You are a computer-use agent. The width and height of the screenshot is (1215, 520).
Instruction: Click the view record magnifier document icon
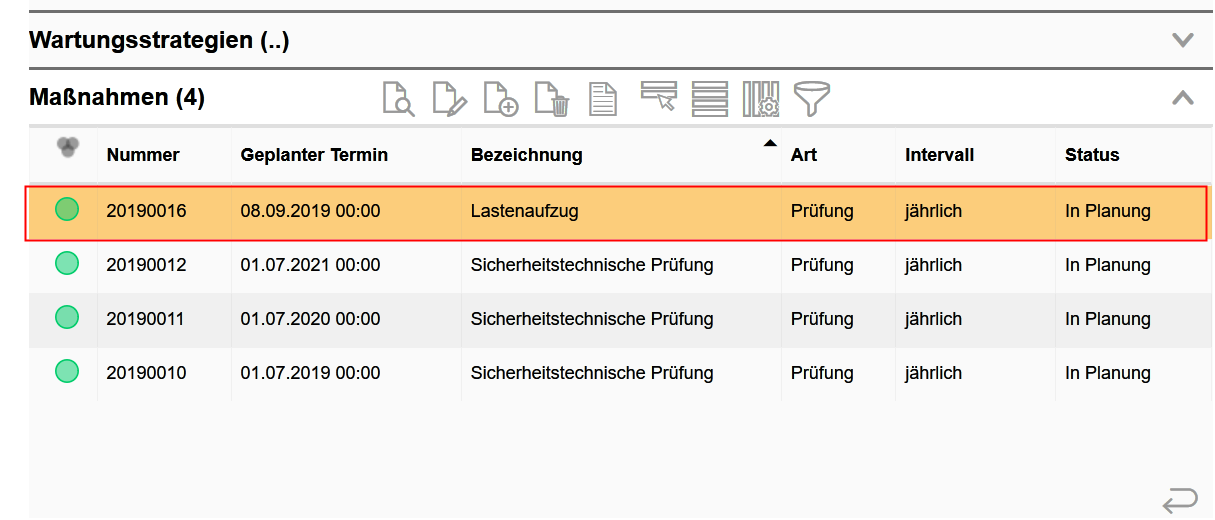pos(399,98)
